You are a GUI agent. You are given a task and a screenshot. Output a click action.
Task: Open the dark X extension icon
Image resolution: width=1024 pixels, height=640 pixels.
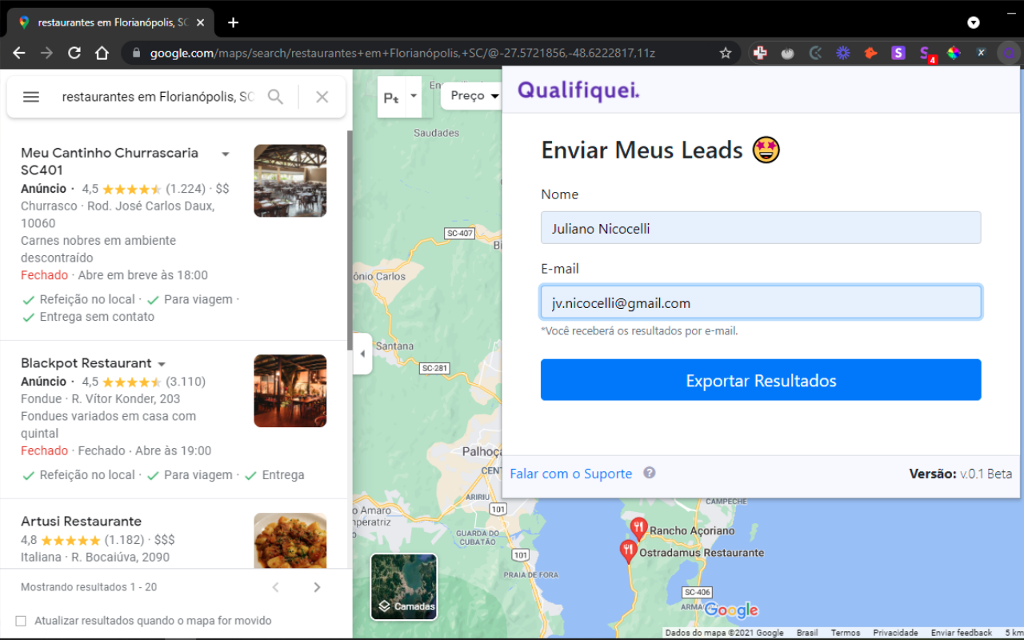coord(981,53)
